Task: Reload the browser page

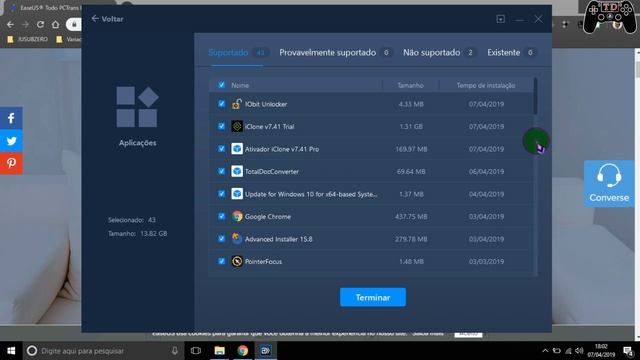Action: coord(40,24)
